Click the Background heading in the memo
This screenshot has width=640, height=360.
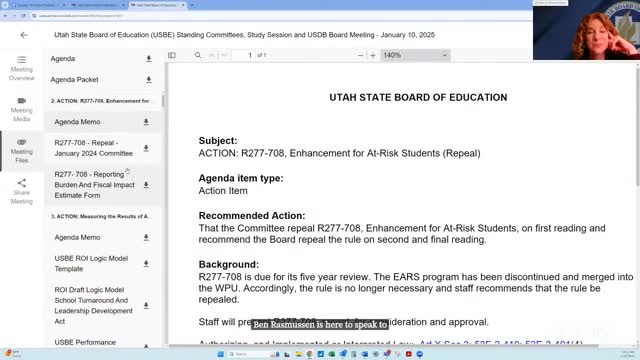click(229, 264)
